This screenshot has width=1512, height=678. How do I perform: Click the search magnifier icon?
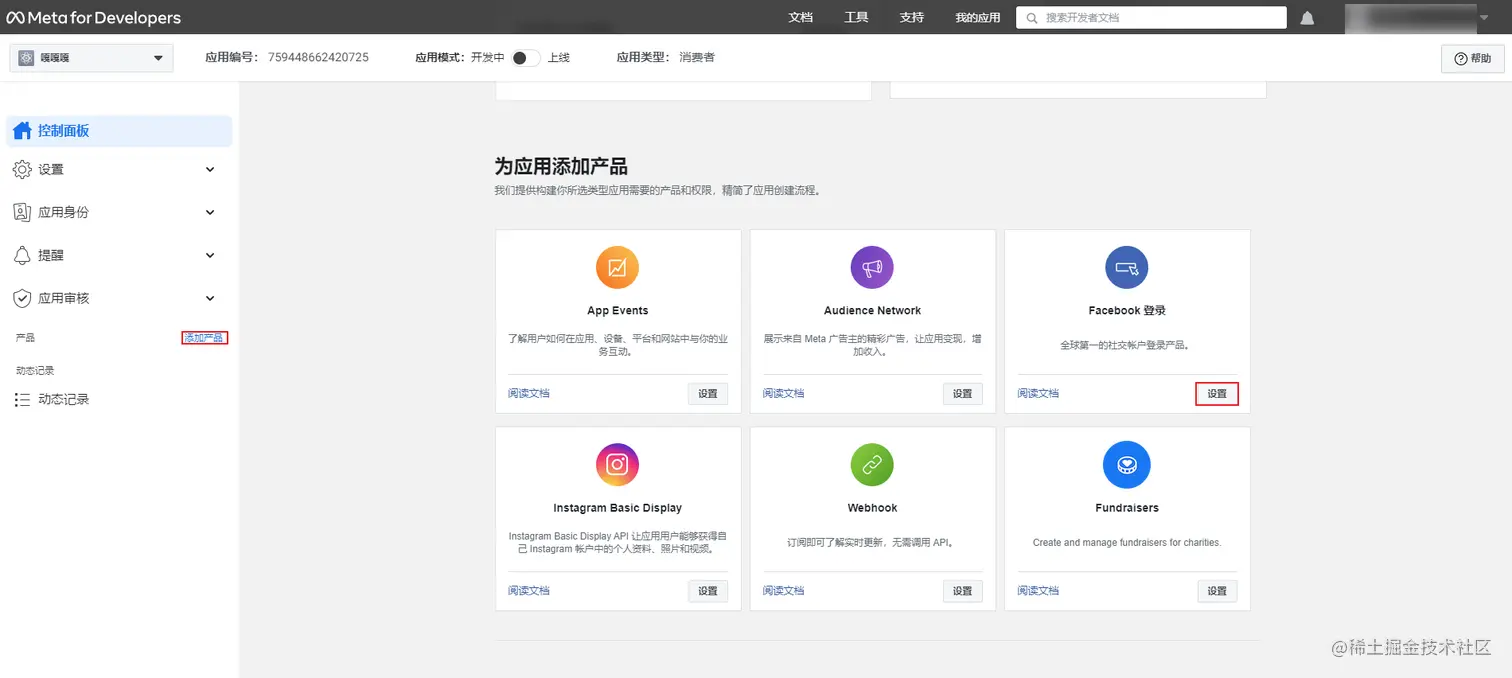[1033, 18]
